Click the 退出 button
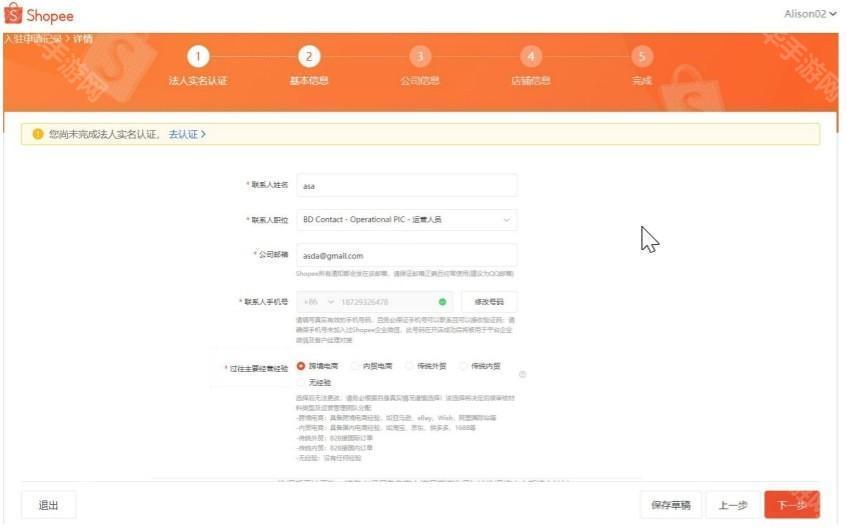This screenshot has height=531, width=847. point(49,505)
